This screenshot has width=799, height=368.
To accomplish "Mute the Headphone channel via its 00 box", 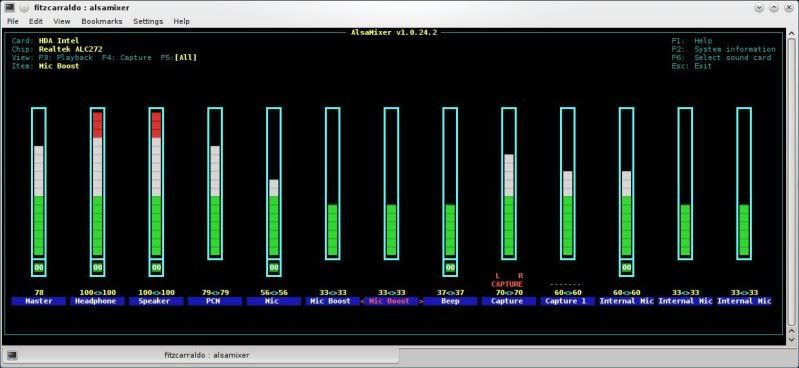I will tap(97, 268).
